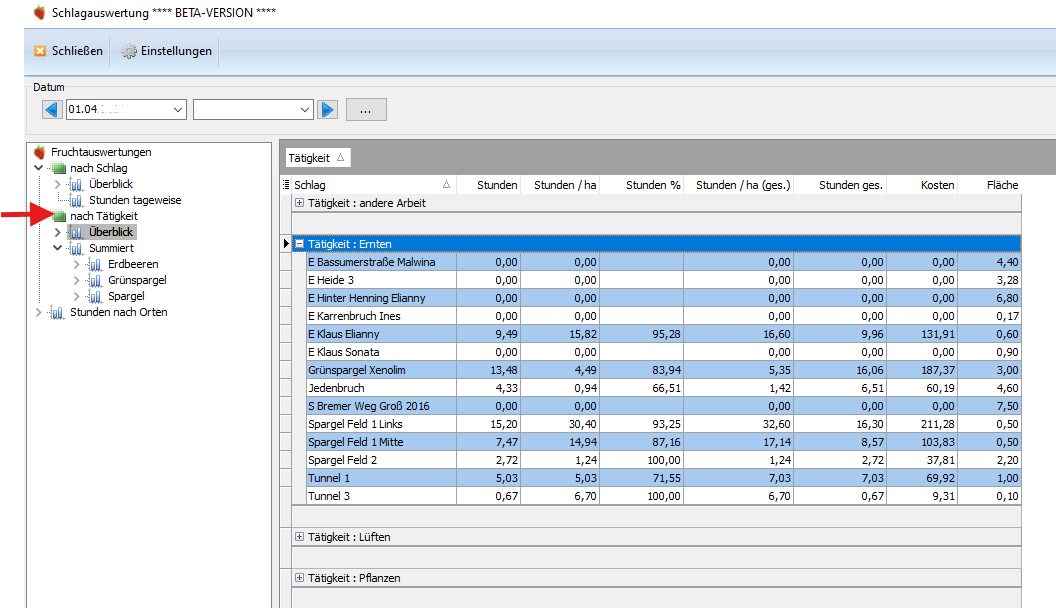1056x608 pixels.
Task: Select the Erdbeeren tree item
Action: [133, 264]
